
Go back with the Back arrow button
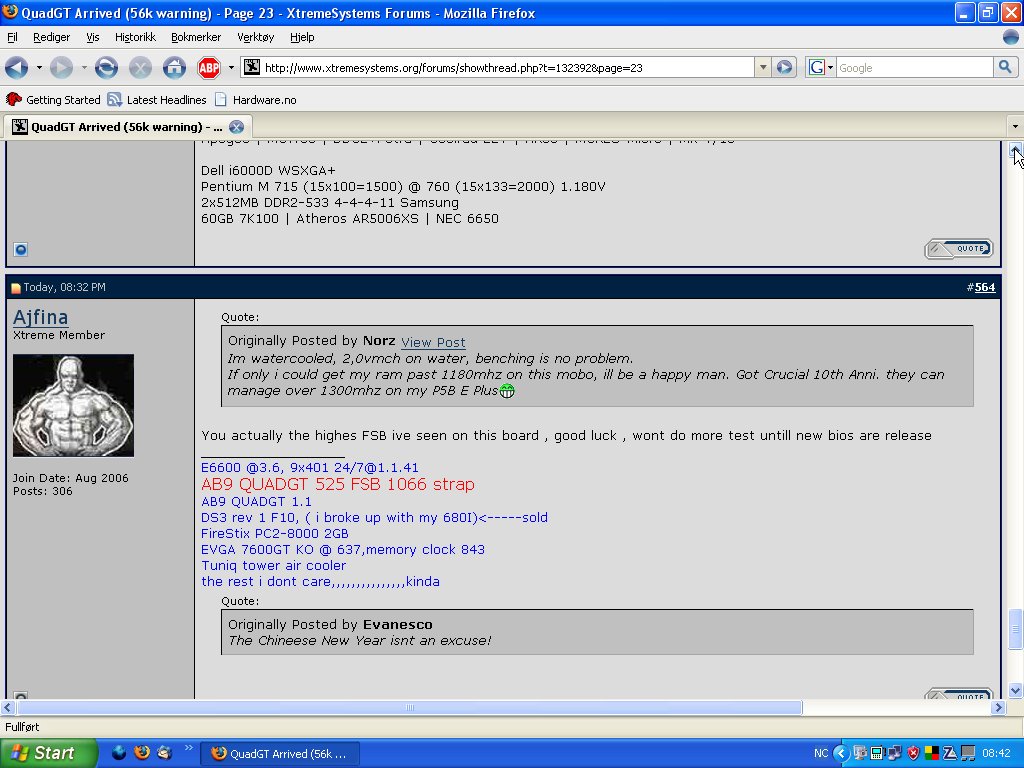[16, 67]
